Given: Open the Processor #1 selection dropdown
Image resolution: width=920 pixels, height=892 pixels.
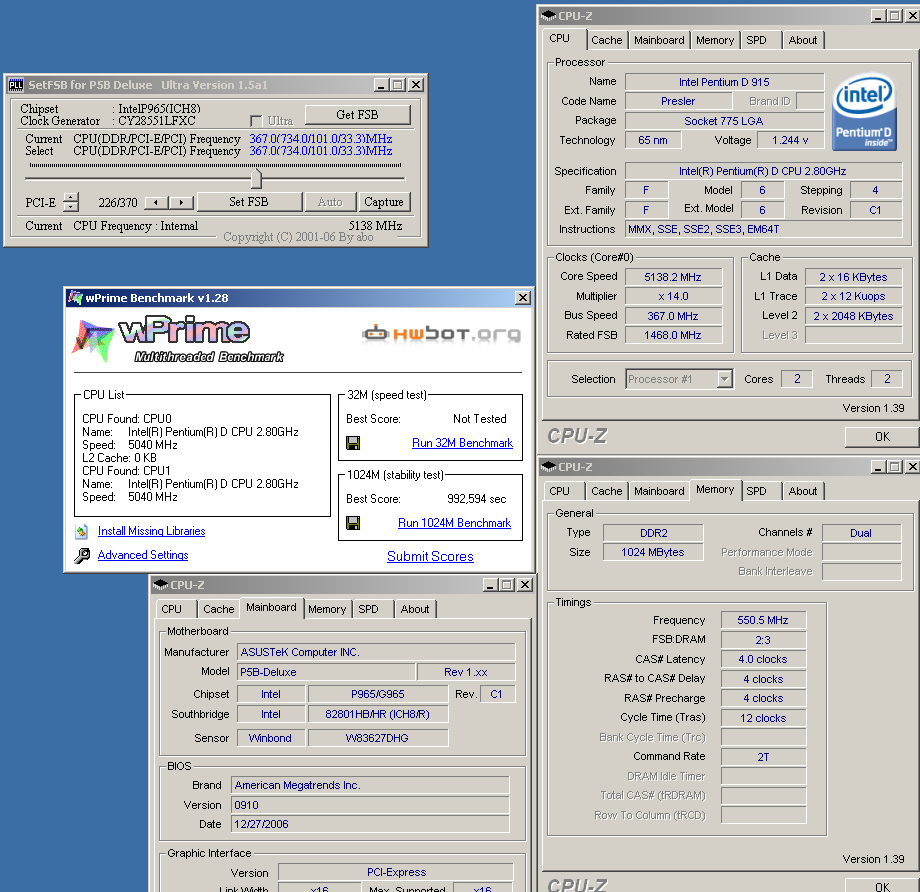Looking at the screenshot, I should click(x=725, y=379).
